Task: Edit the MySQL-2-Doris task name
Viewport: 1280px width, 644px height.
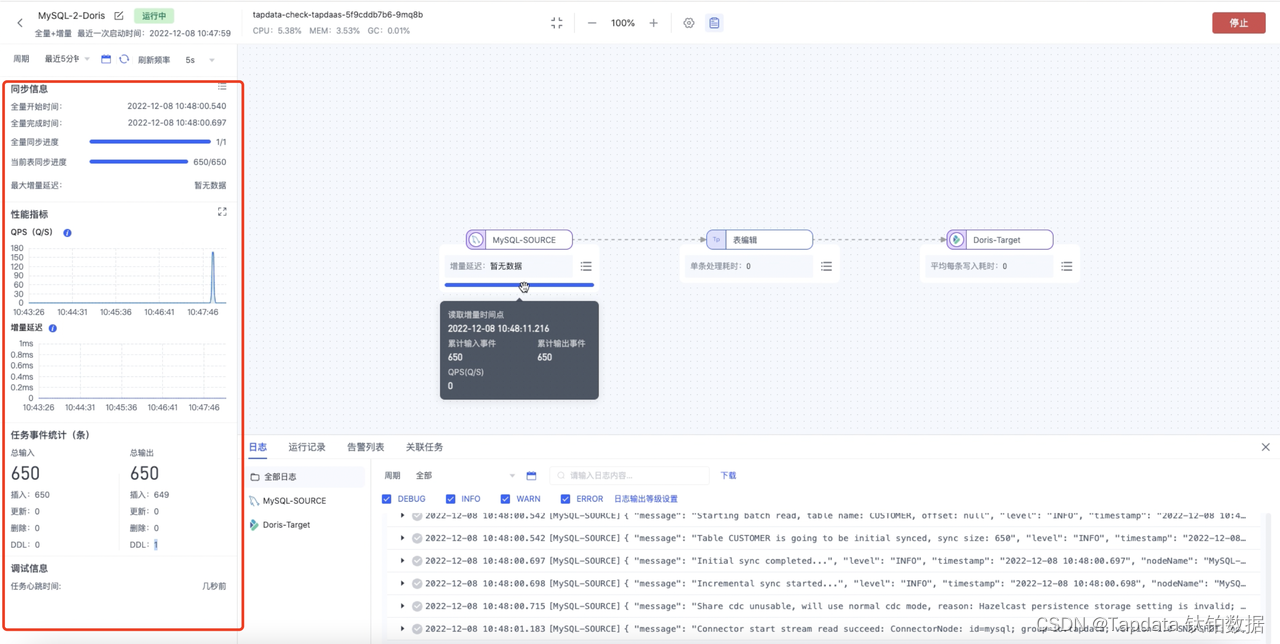Action: point(119,16)
